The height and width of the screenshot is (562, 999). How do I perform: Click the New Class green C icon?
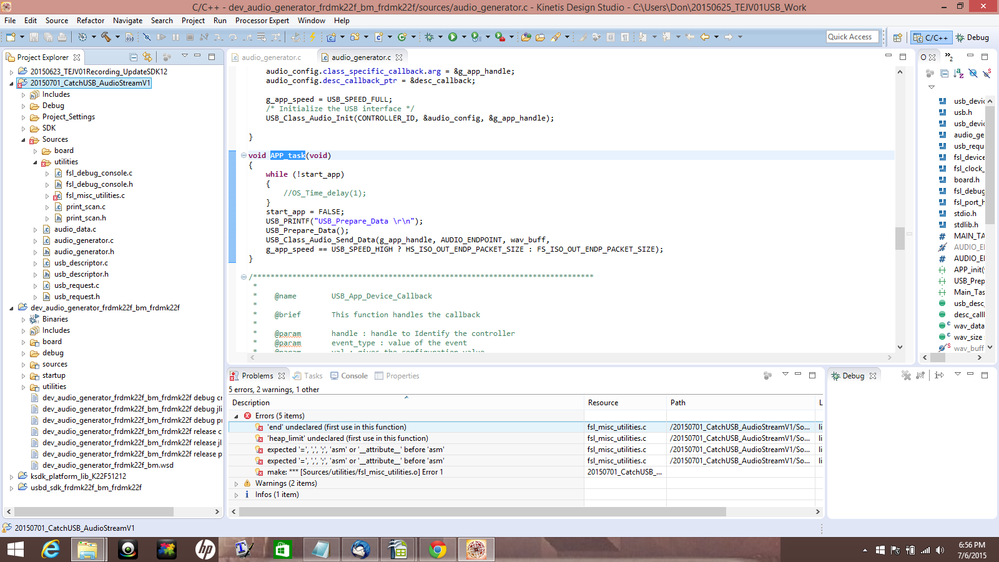(402, 37)
